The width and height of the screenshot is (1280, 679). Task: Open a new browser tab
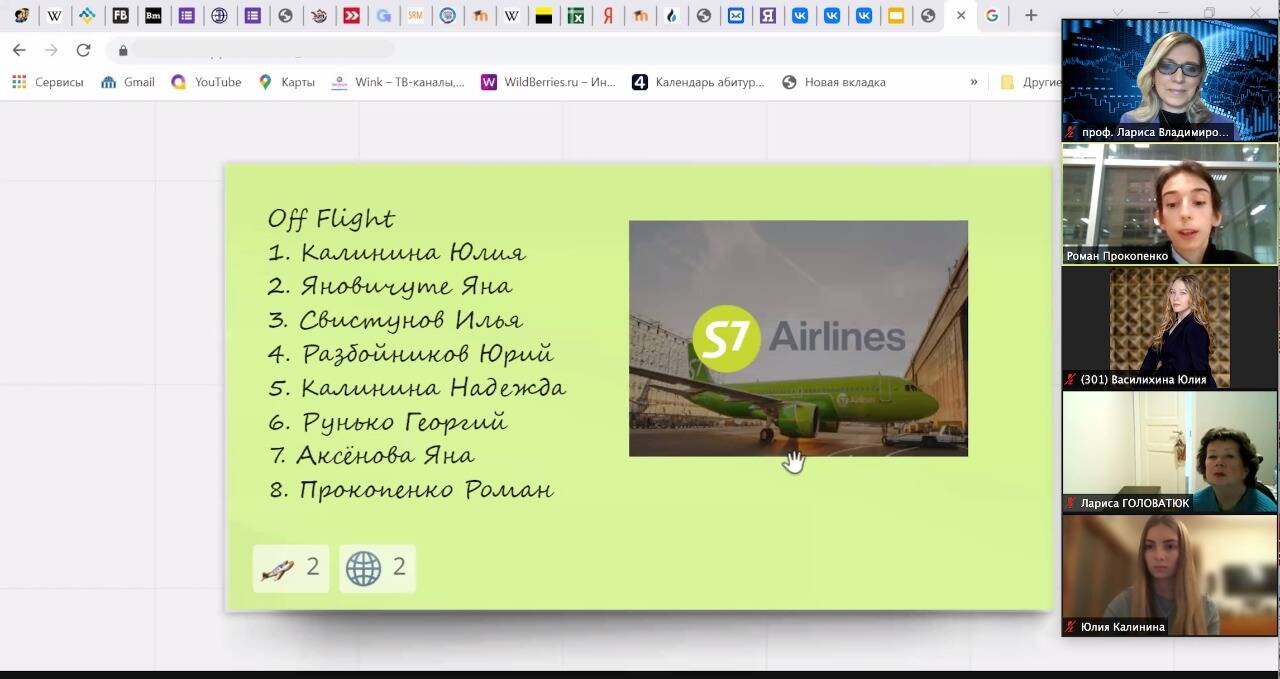[x=1031, y=16]
